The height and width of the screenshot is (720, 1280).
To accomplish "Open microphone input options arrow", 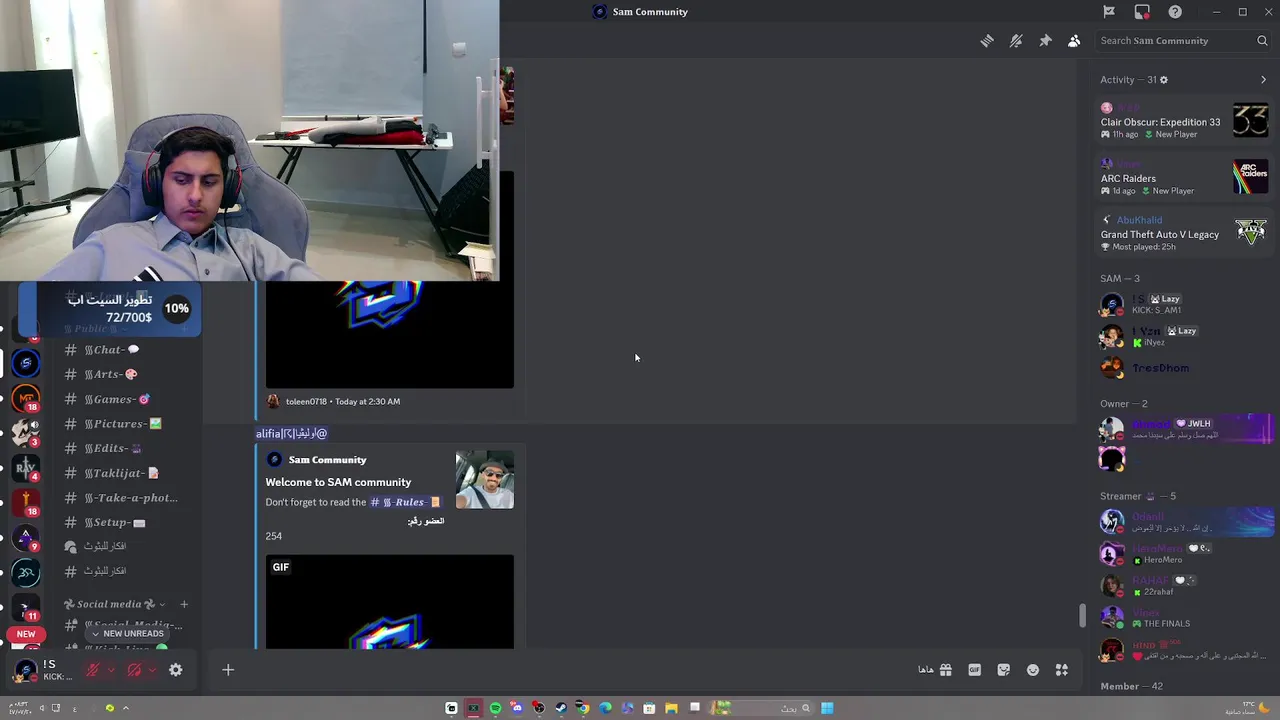I will coord(110,670).
